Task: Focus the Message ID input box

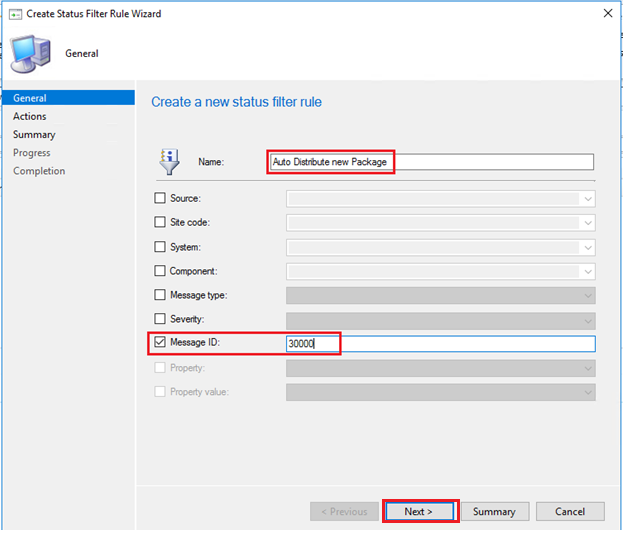Action: tap(440, 343)
